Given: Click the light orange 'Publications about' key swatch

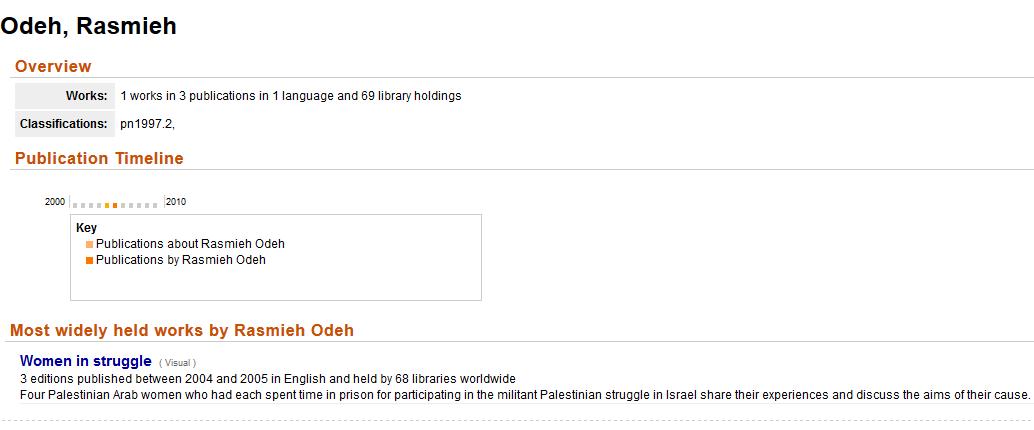Looking at the screenshot, I should [x=90, y=244].
